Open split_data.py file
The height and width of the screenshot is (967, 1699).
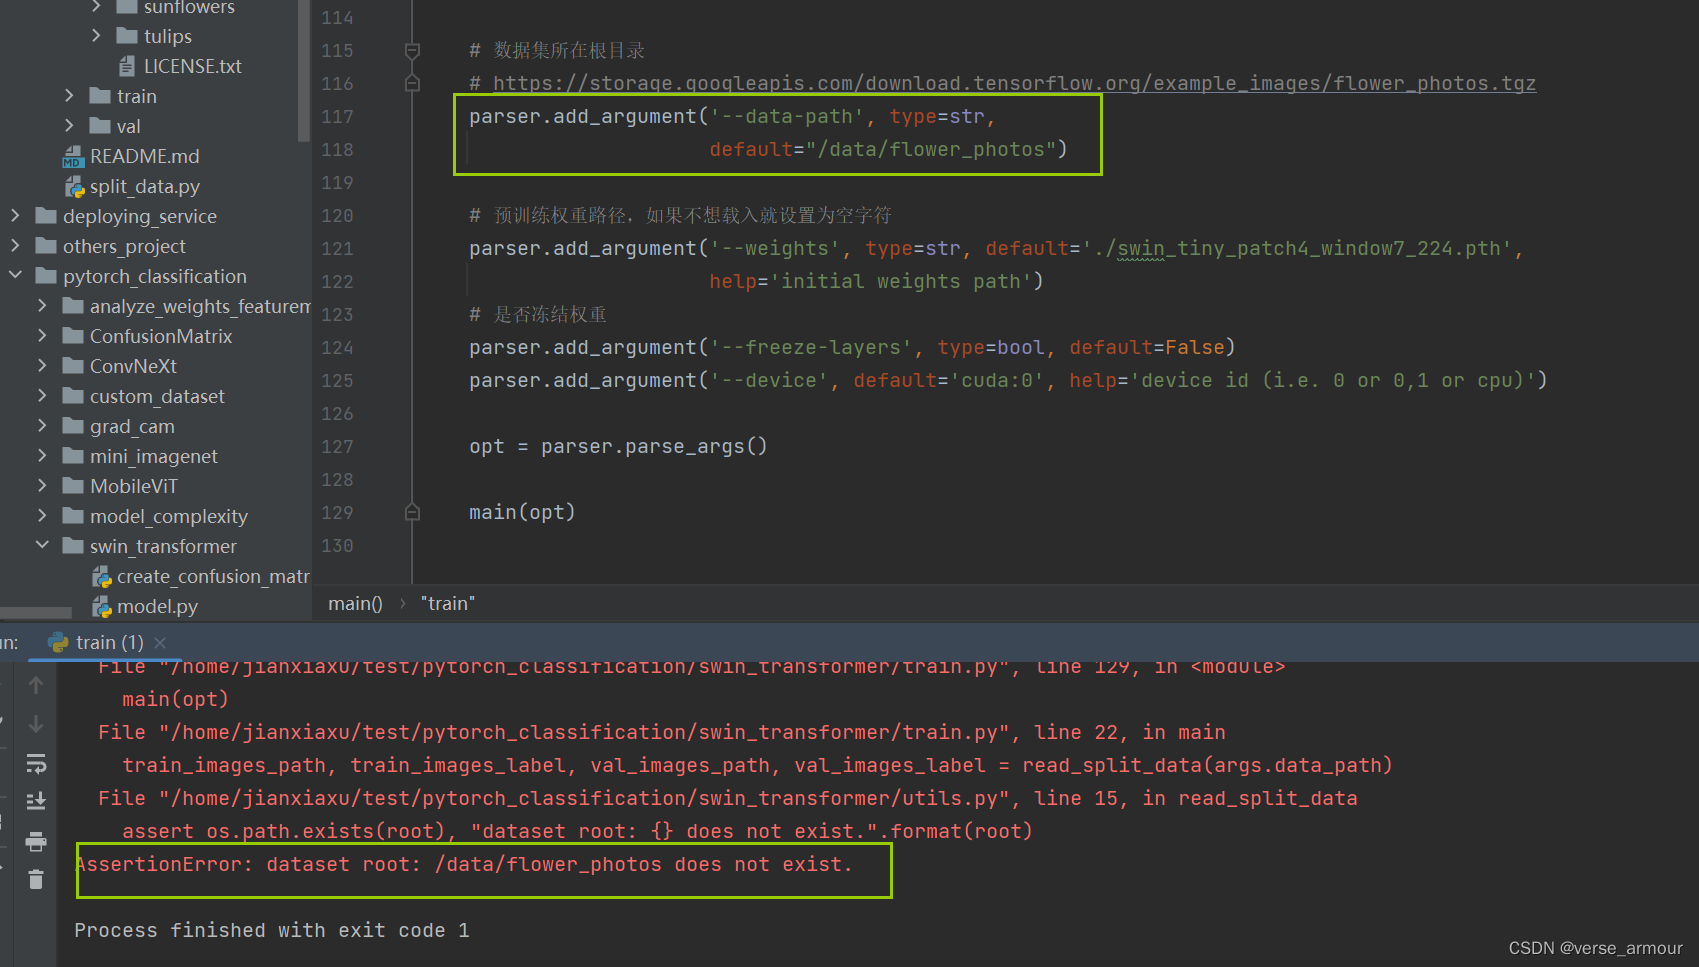point(144,186)
